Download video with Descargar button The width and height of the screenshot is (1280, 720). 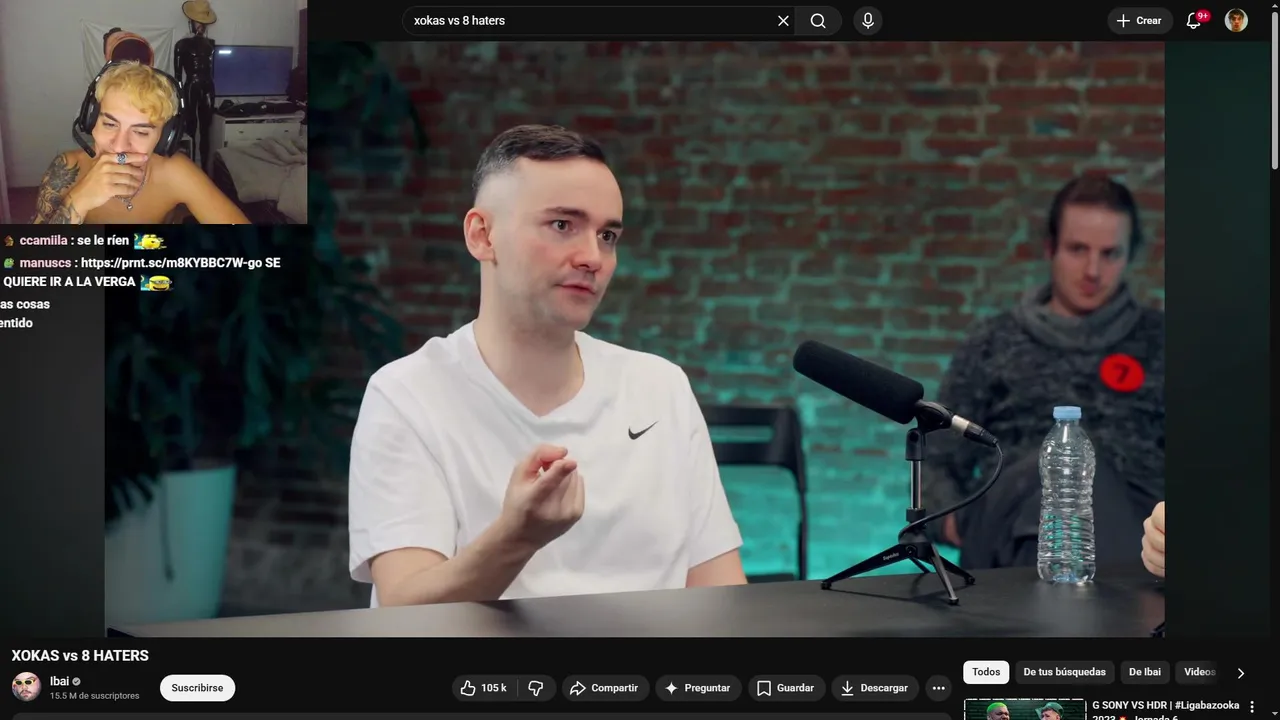874,688
